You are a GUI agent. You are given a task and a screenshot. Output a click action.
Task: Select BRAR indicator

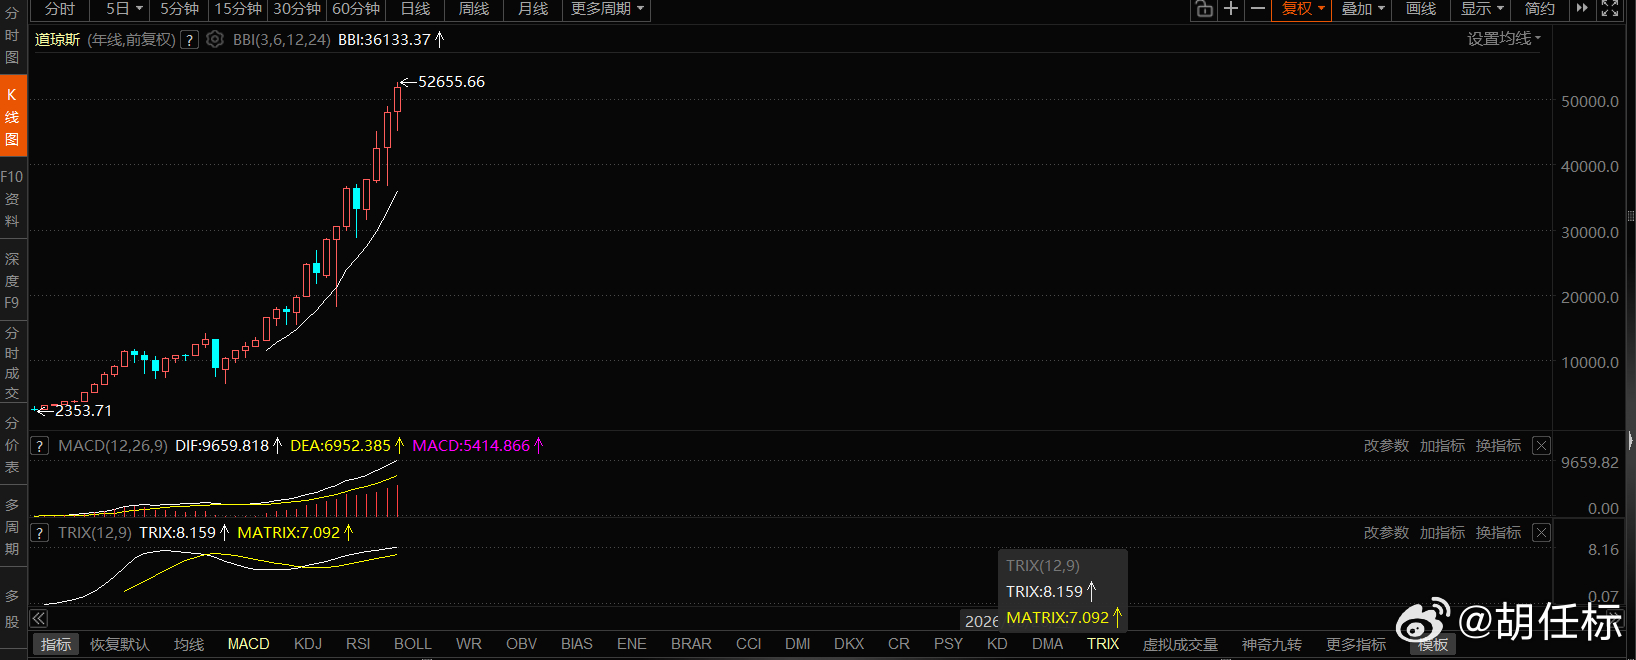point(691,644)
